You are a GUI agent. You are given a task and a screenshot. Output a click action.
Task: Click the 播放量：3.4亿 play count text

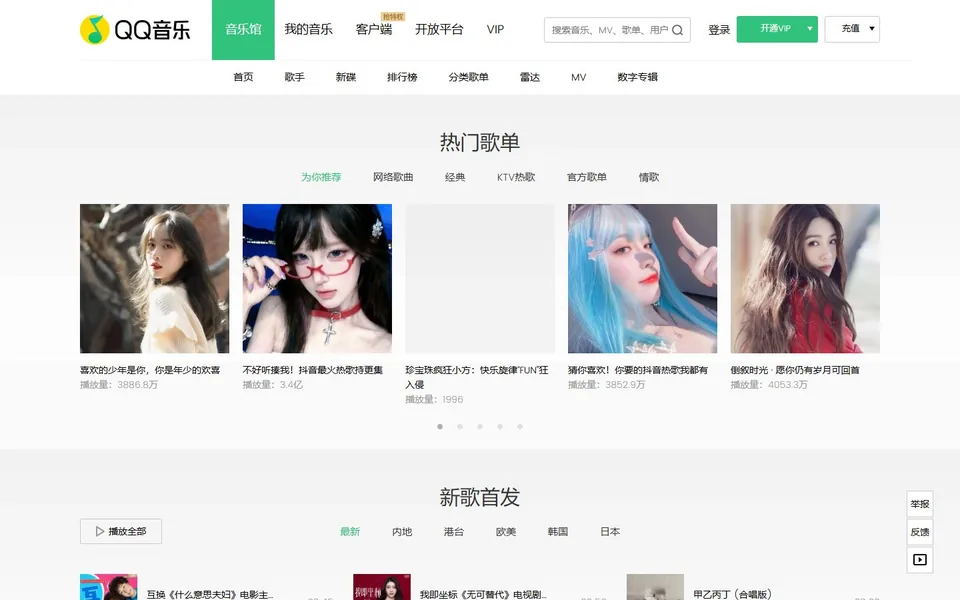pos(272,384)
